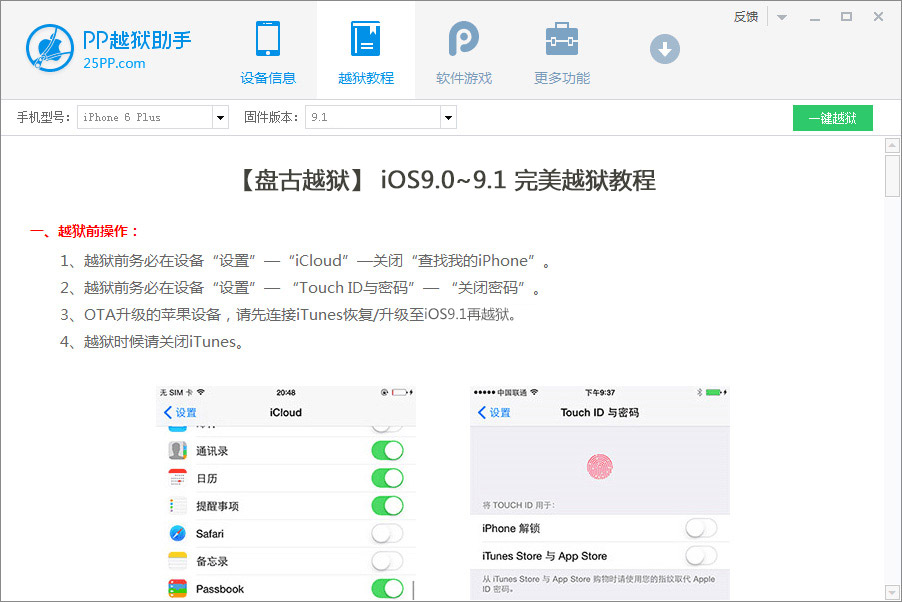The height and width of the screenshot is (602, 902).
Task: Open the 更多功能 more features panel
Action: pyautogui.click(x=560, y=50)
